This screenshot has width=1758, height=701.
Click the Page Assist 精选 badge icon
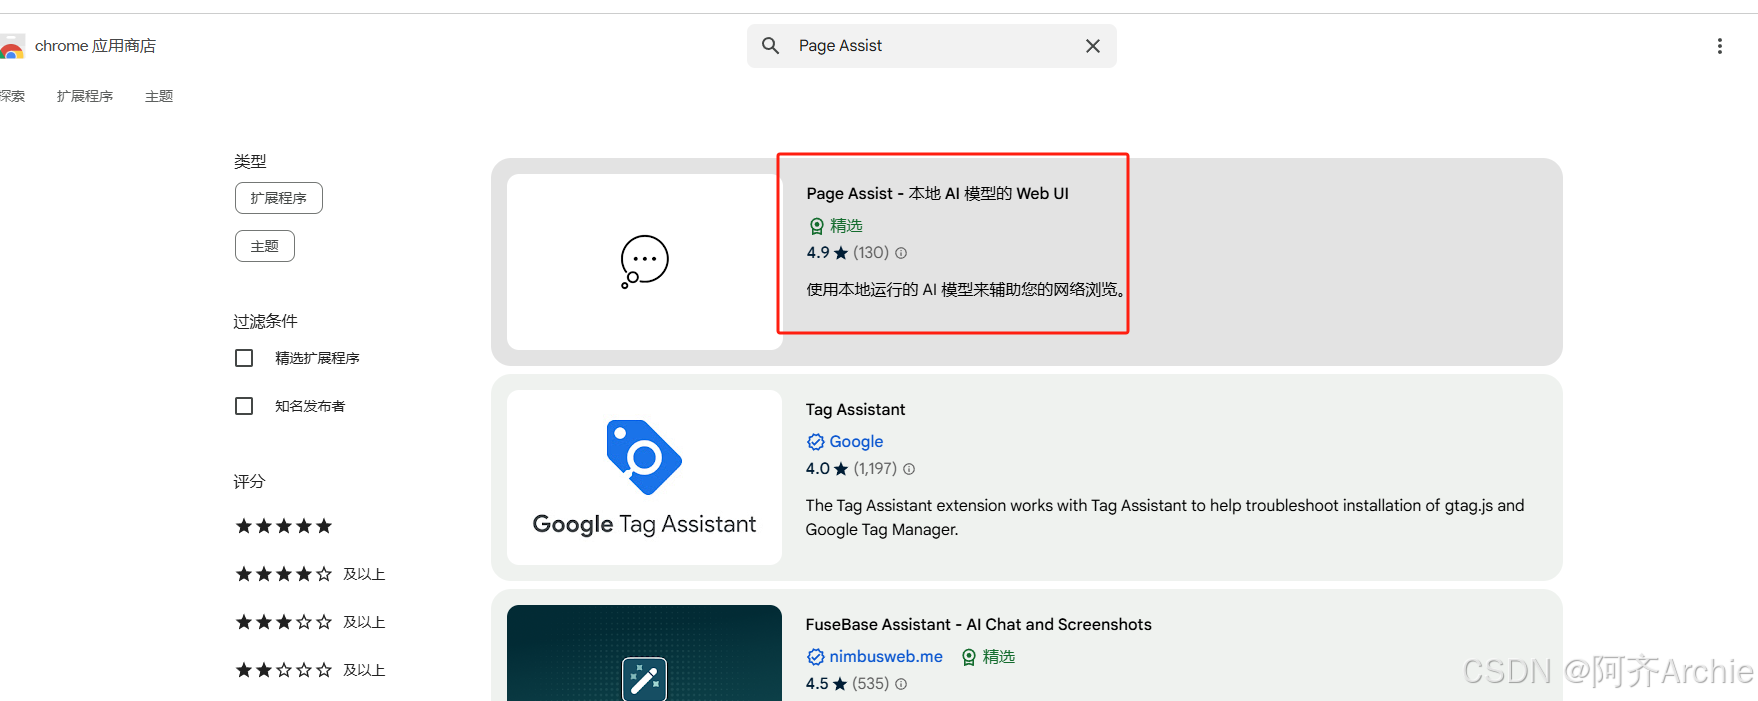click(817, 226)
